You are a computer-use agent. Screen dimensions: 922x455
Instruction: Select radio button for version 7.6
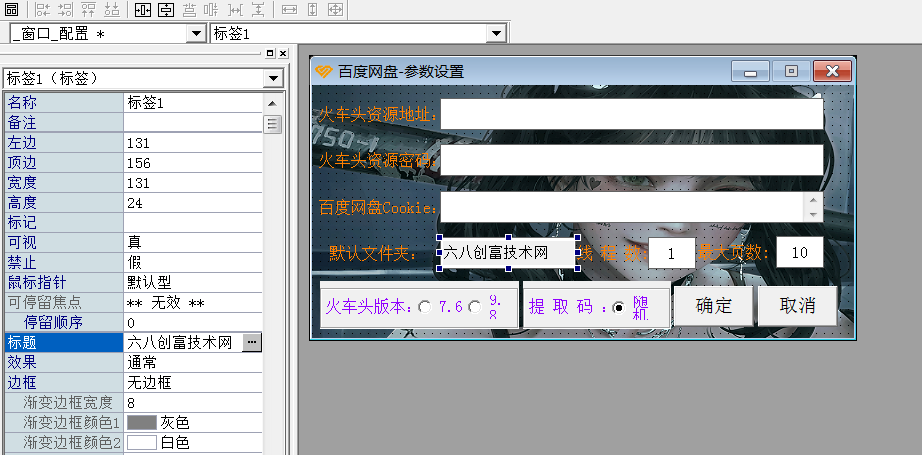point(425,307)
